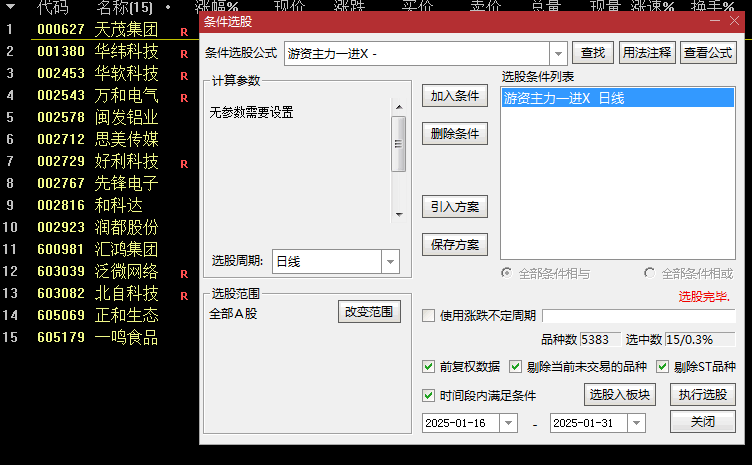The width and height of the screenshot is (752, 465).
Task: Select stock row 002767 先锋电子
Action: click(x=98, y=184)
